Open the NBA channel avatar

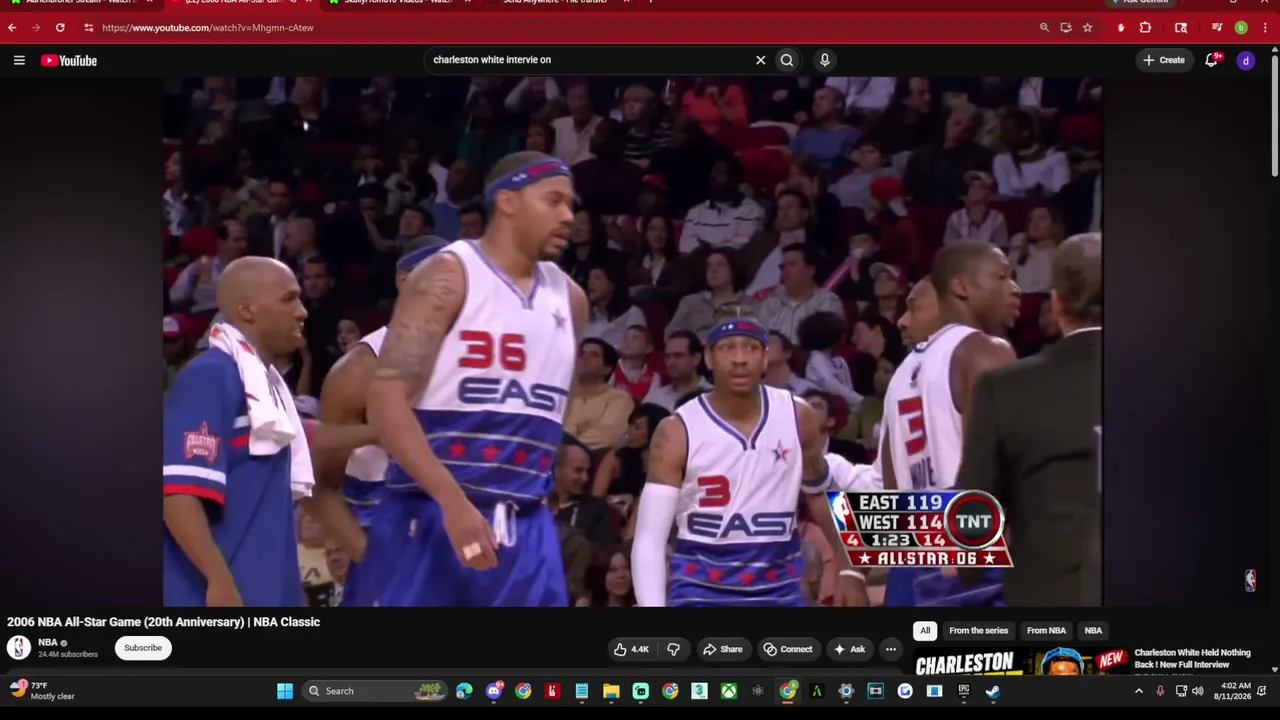pos(19,648)
